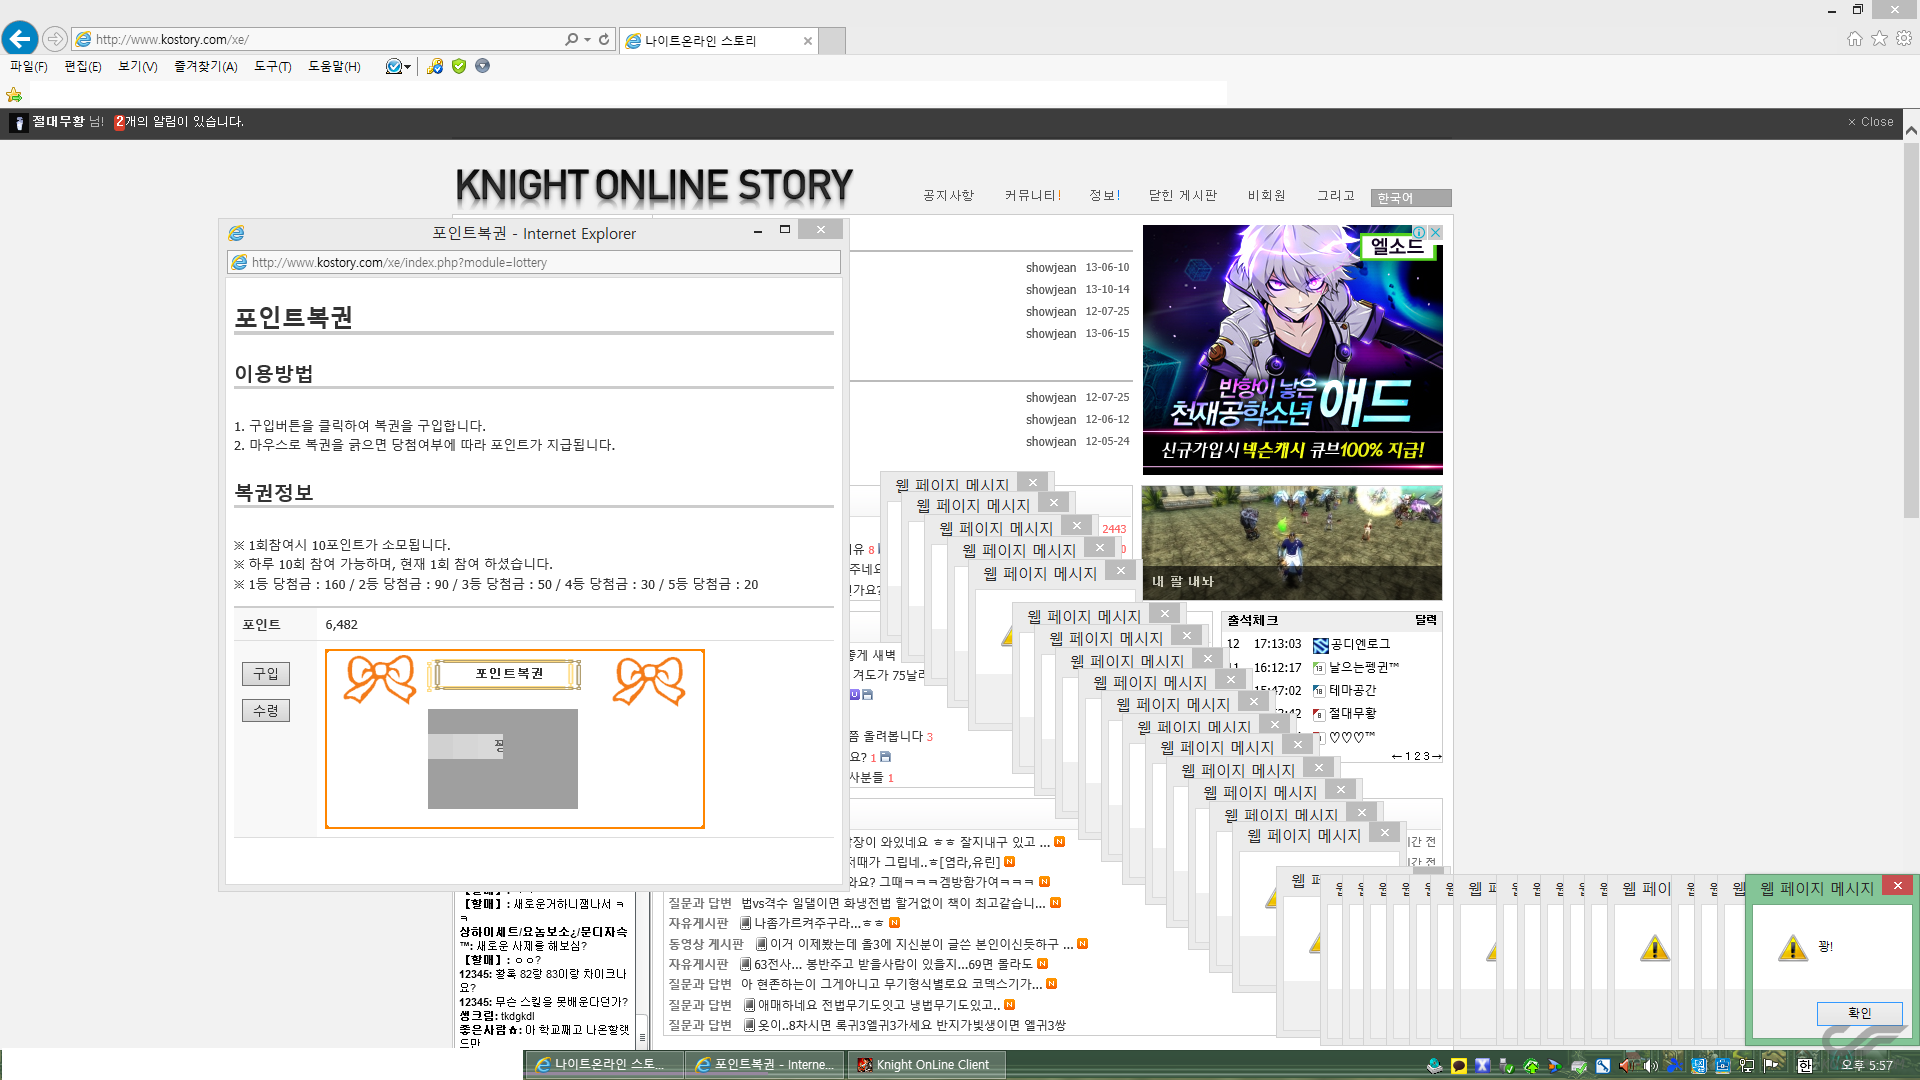Click the key toolbar icon
This screenshot has width=1920, height=1080.
tap(435, 66)
